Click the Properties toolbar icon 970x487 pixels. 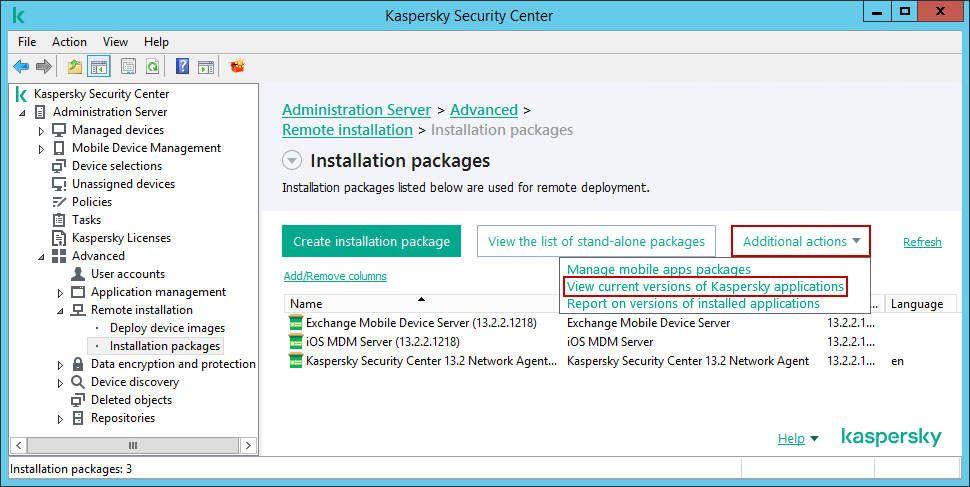[x=128, y=67]
